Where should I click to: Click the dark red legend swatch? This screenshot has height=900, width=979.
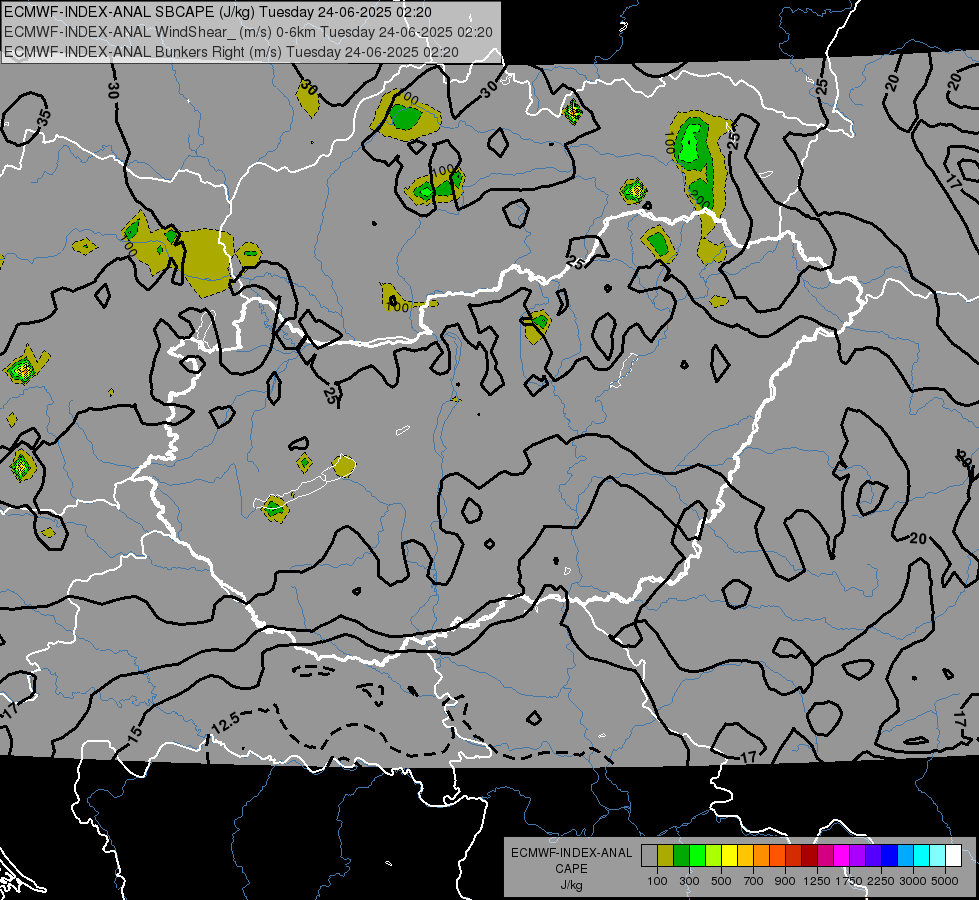(810, 856)
